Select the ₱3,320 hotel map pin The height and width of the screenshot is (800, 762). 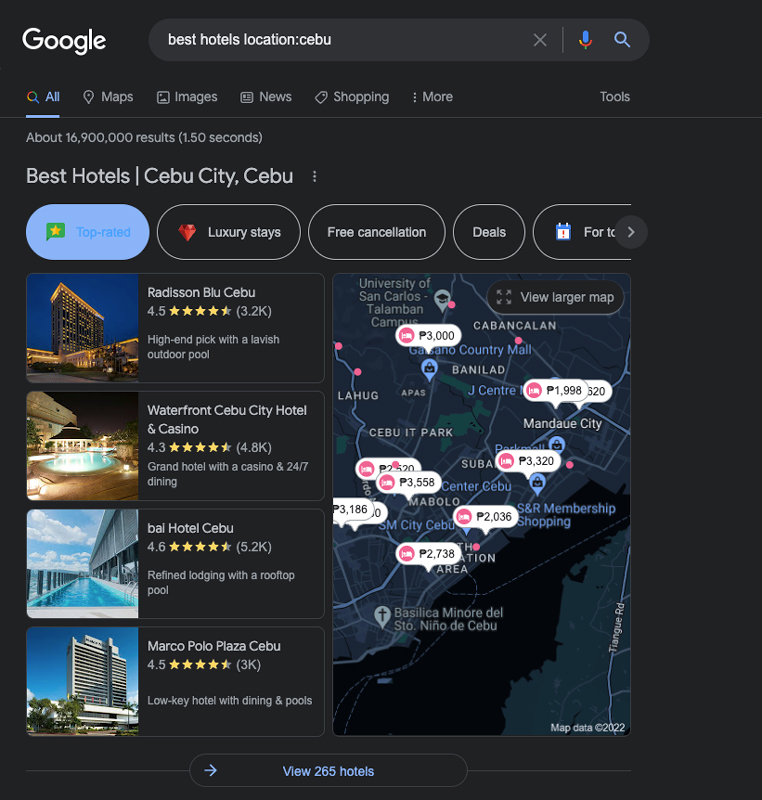pyautogui.click(x=528, y=461)
